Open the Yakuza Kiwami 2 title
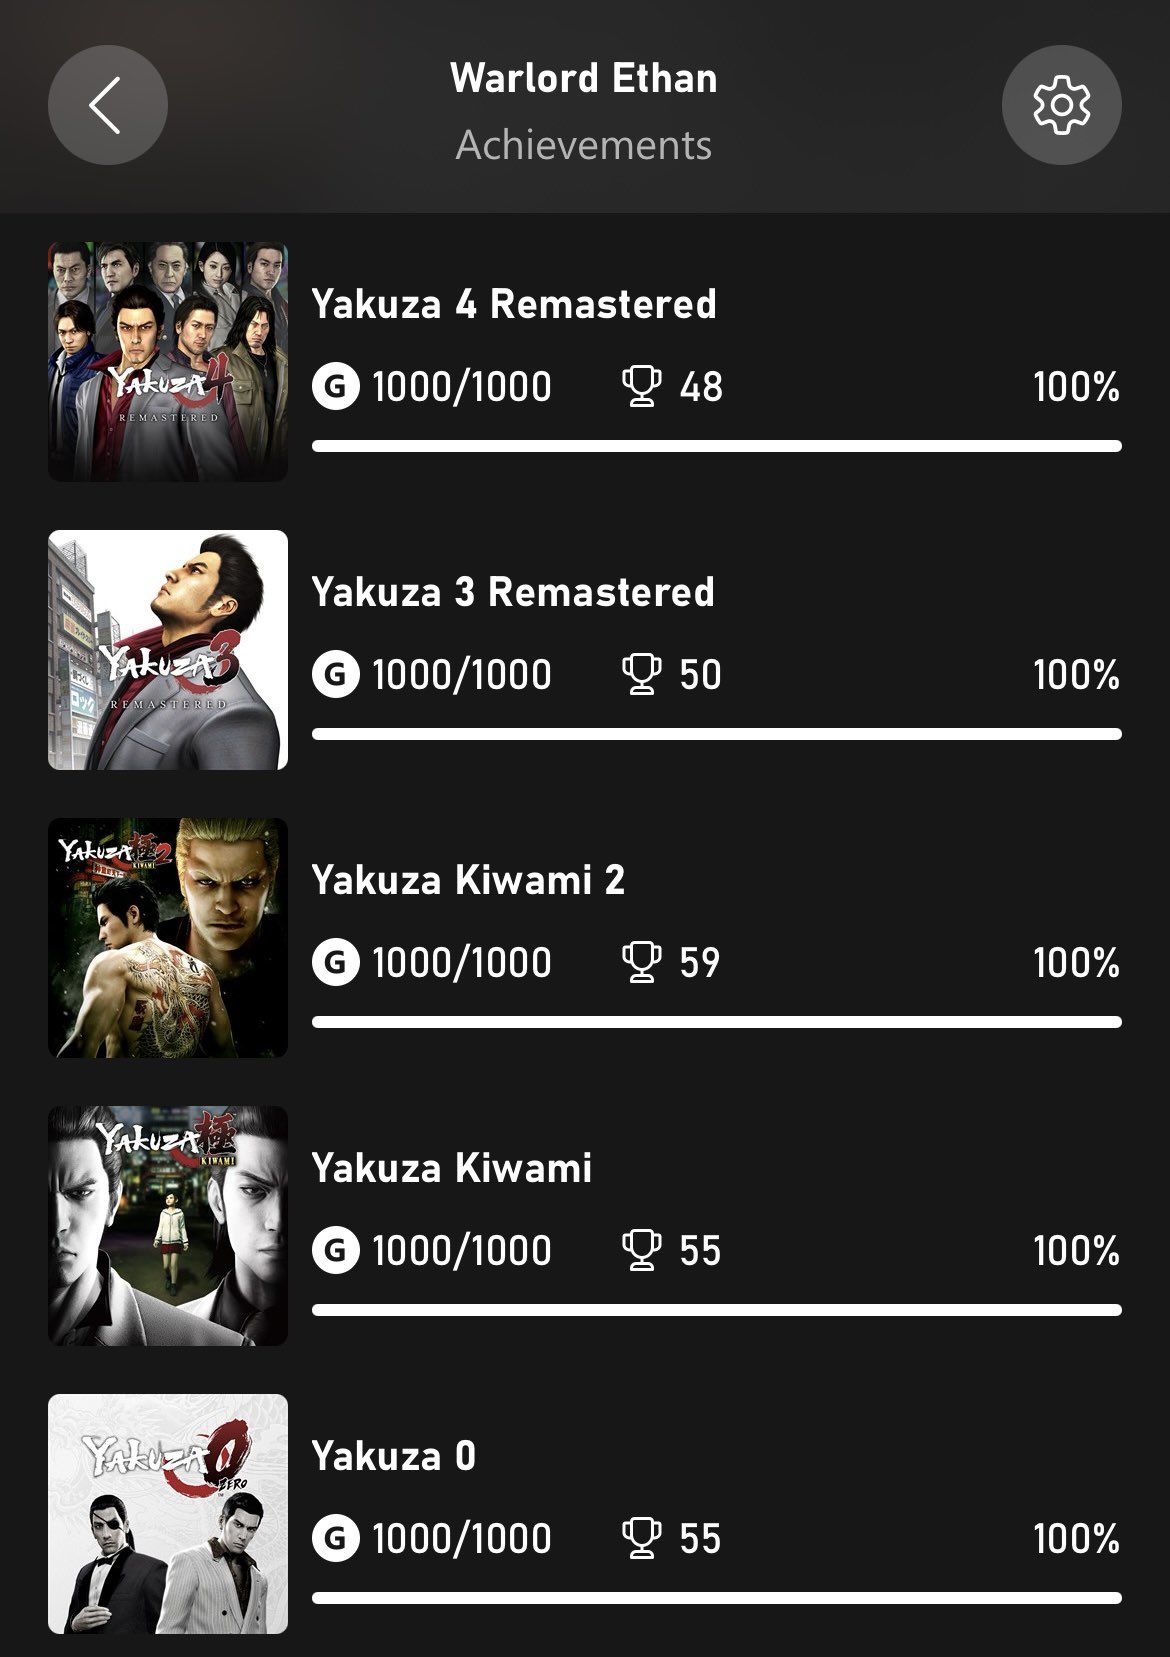This screenshot has width=1170, height=1657. (x=467, y=880)
